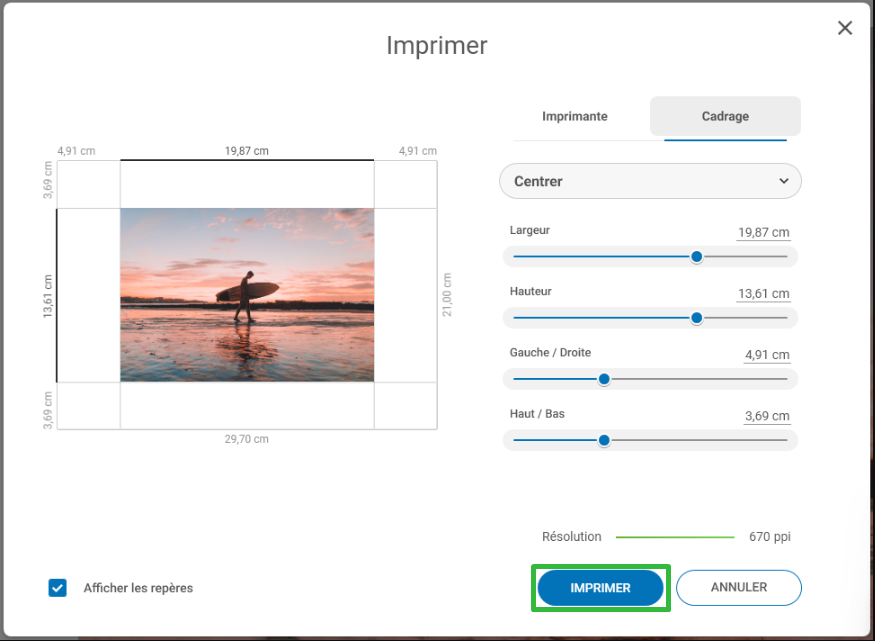Viewport: 875px width, 641px height.
Task: Click the Haut / Bas slider handle
Action: click(604, 440)
